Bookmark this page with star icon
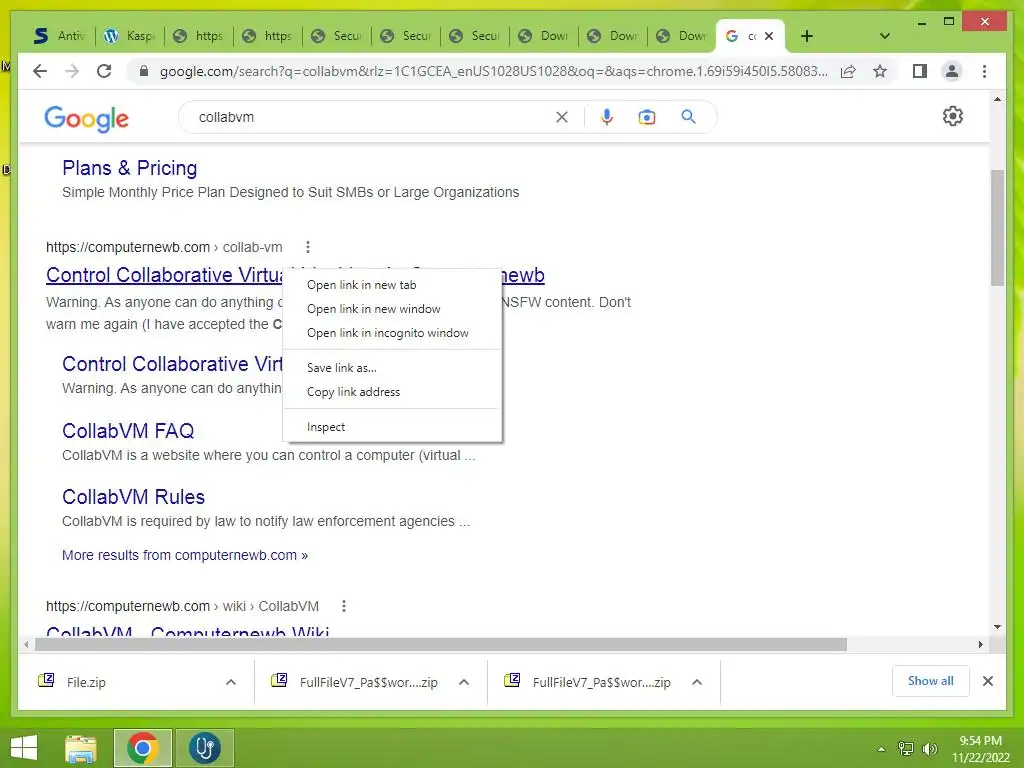 pyautogui.click(x=880, y=71)
